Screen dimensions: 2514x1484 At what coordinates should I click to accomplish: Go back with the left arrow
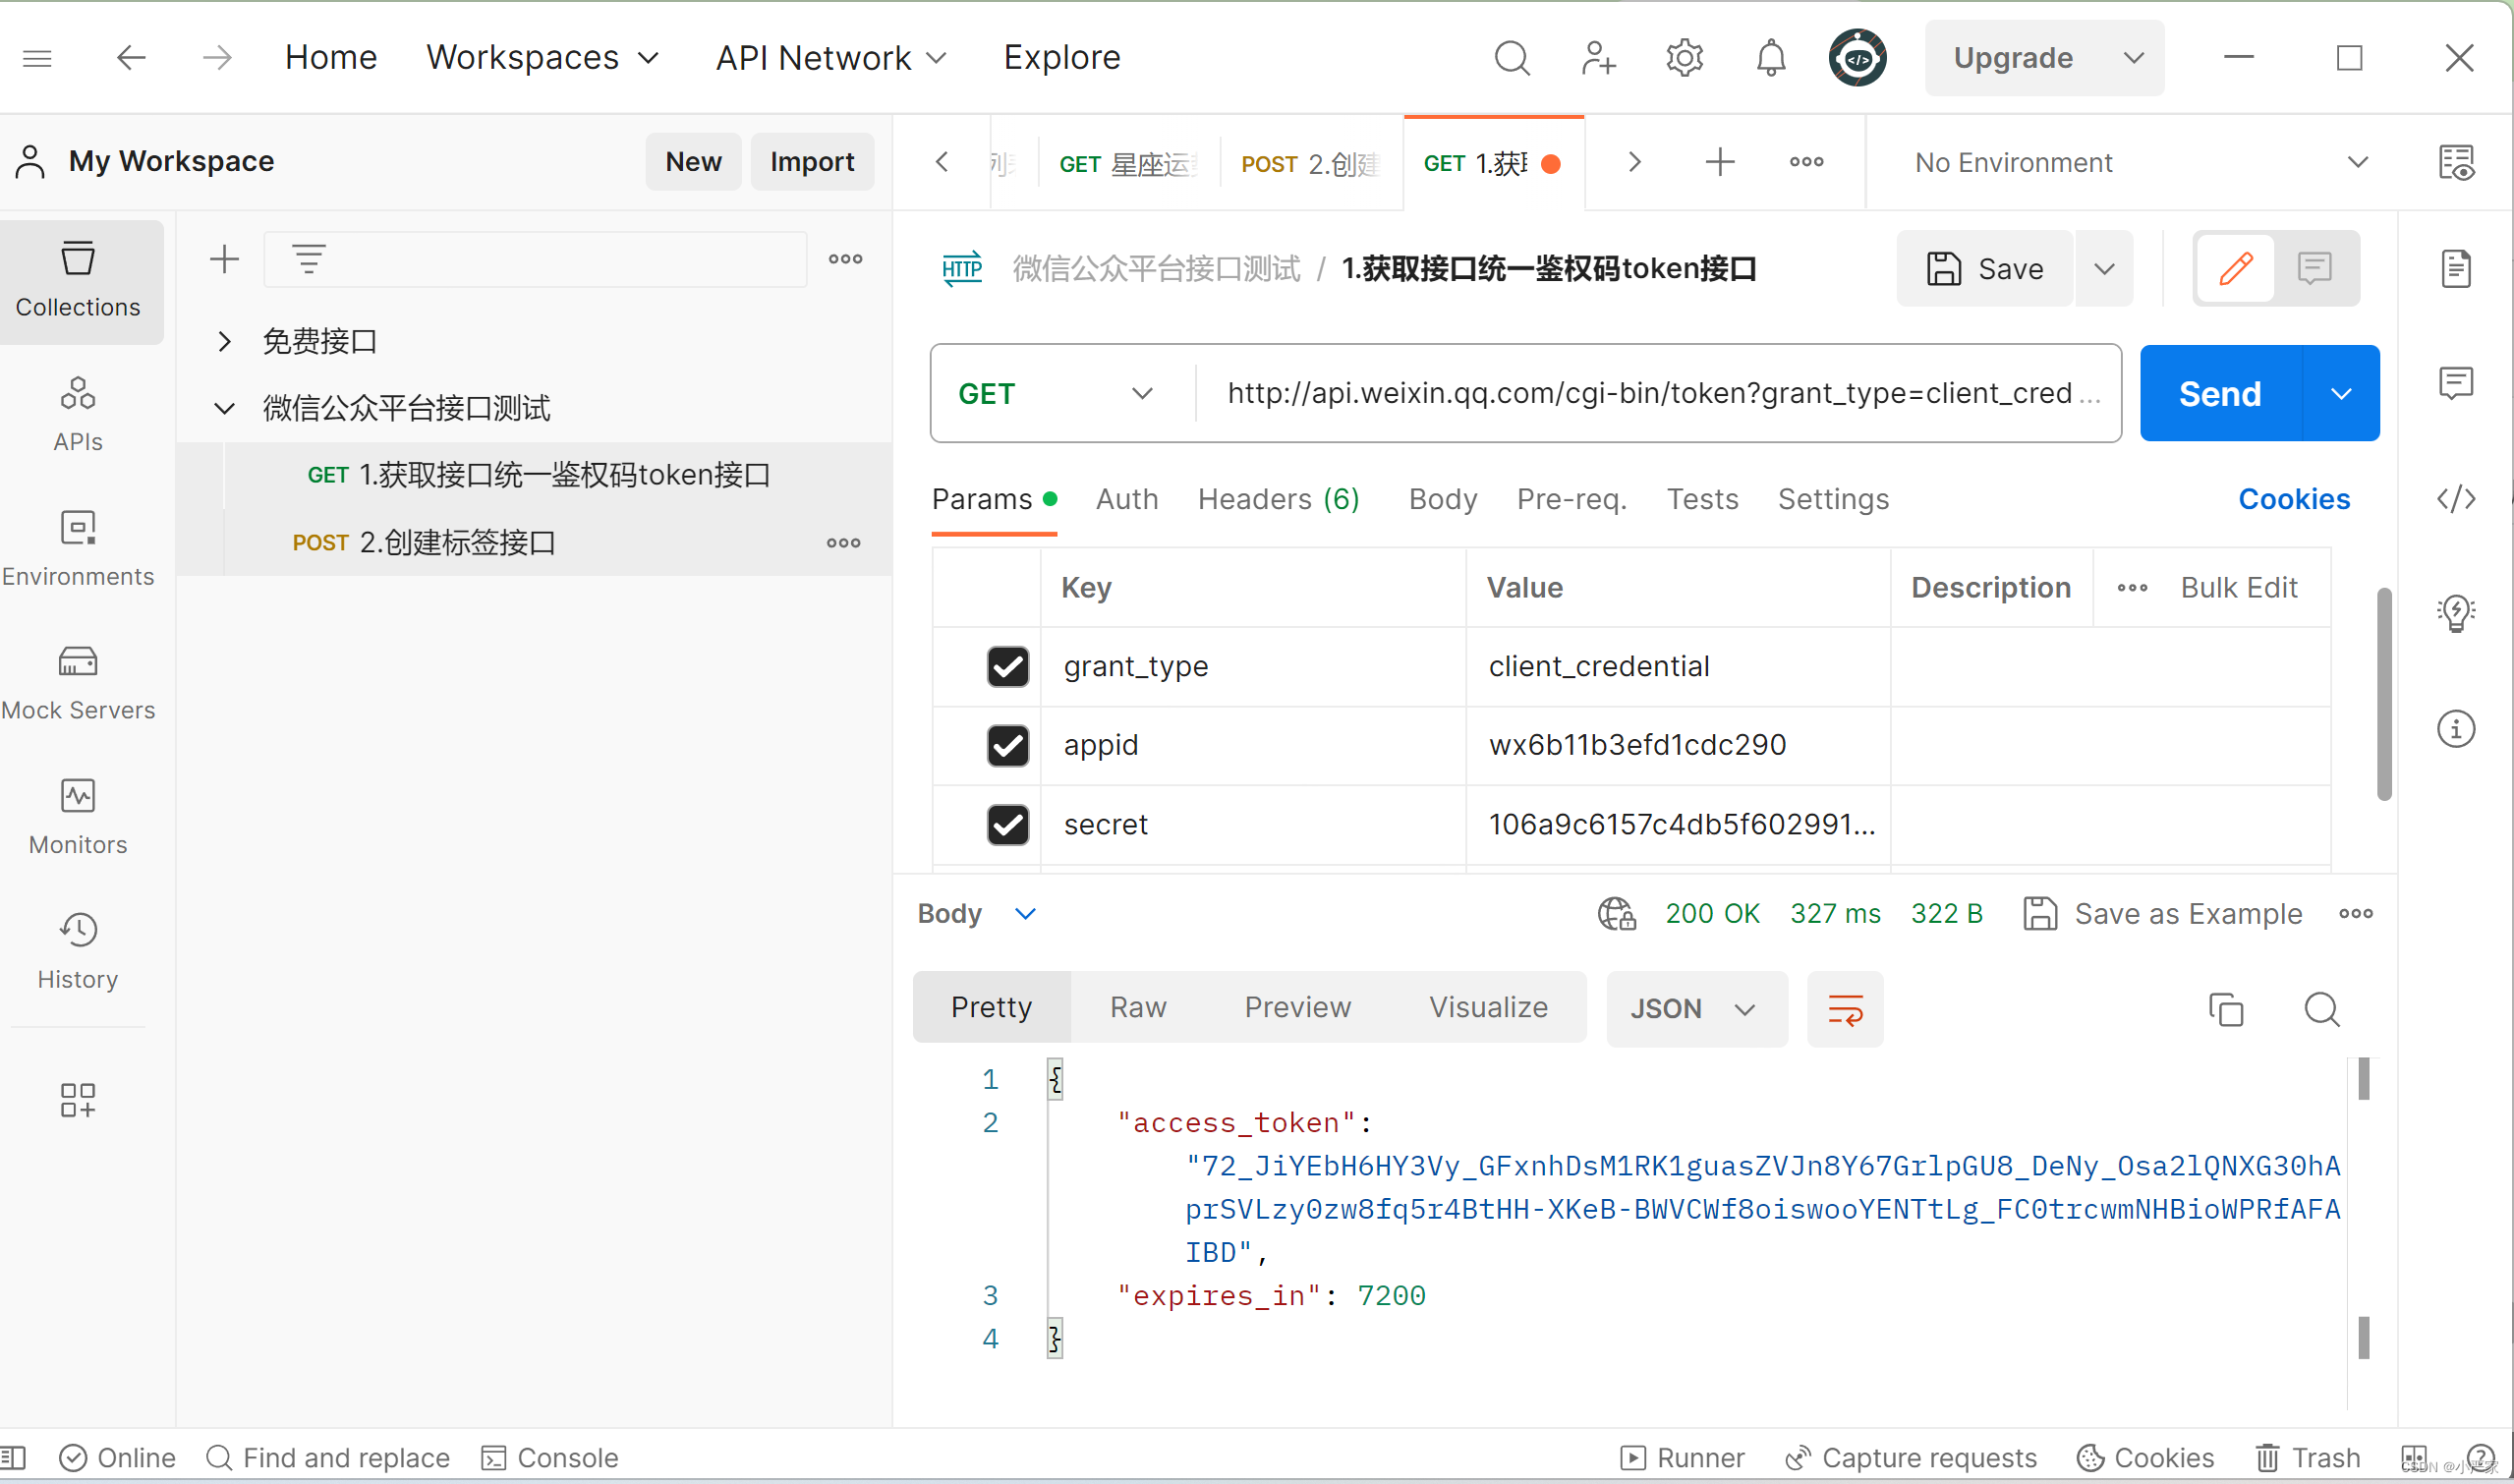tap(131, 58)
